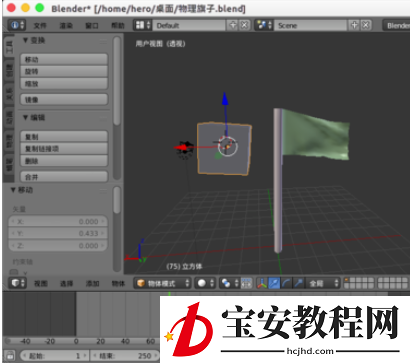Click the blue Z-axis manipulator arrow
The width and height of the screenshot is (410, 363).
pos(225,99)
